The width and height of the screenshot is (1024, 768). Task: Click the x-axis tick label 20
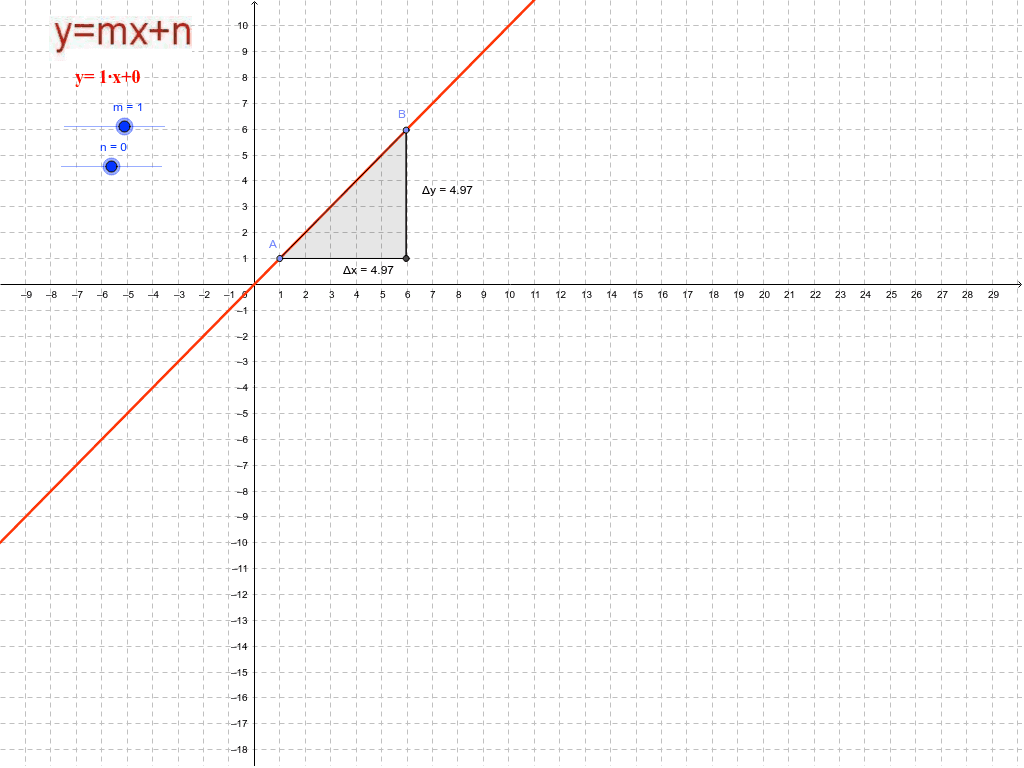tap(764, 295)
